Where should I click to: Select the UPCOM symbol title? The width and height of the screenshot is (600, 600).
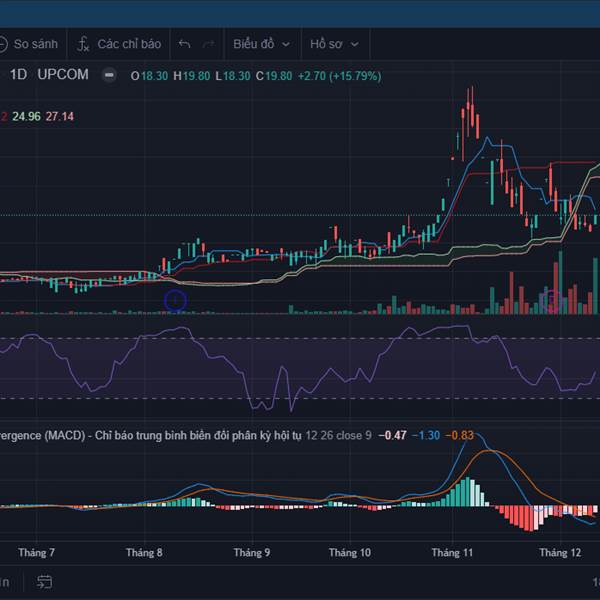[63, 75]
